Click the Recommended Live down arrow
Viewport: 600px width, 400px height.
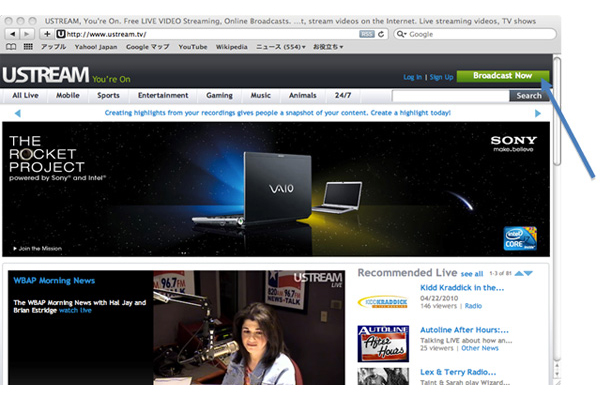[528, 273]
